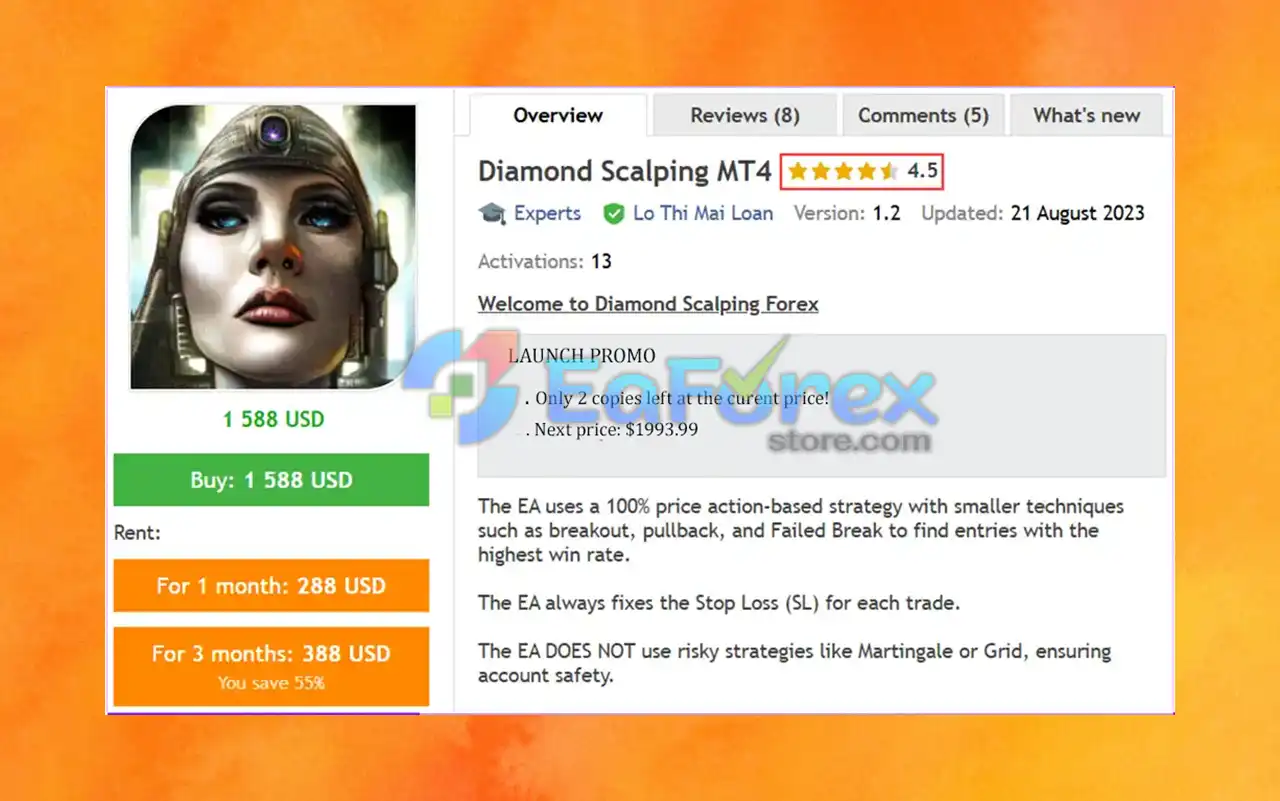Screen dimensions: 1280x801
Task: Click the 4.5 rating number
Action: coord(922,172)
